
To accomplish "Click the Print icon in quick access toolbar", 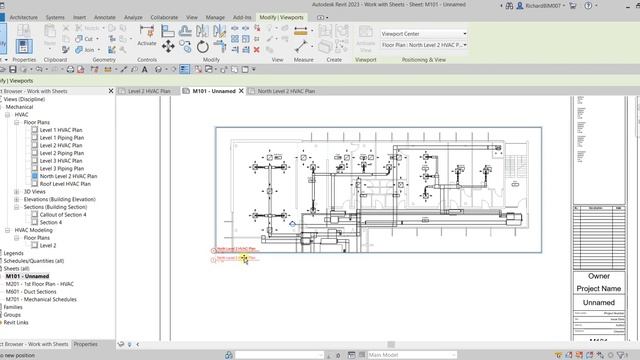I will click(x=70, y=69).
